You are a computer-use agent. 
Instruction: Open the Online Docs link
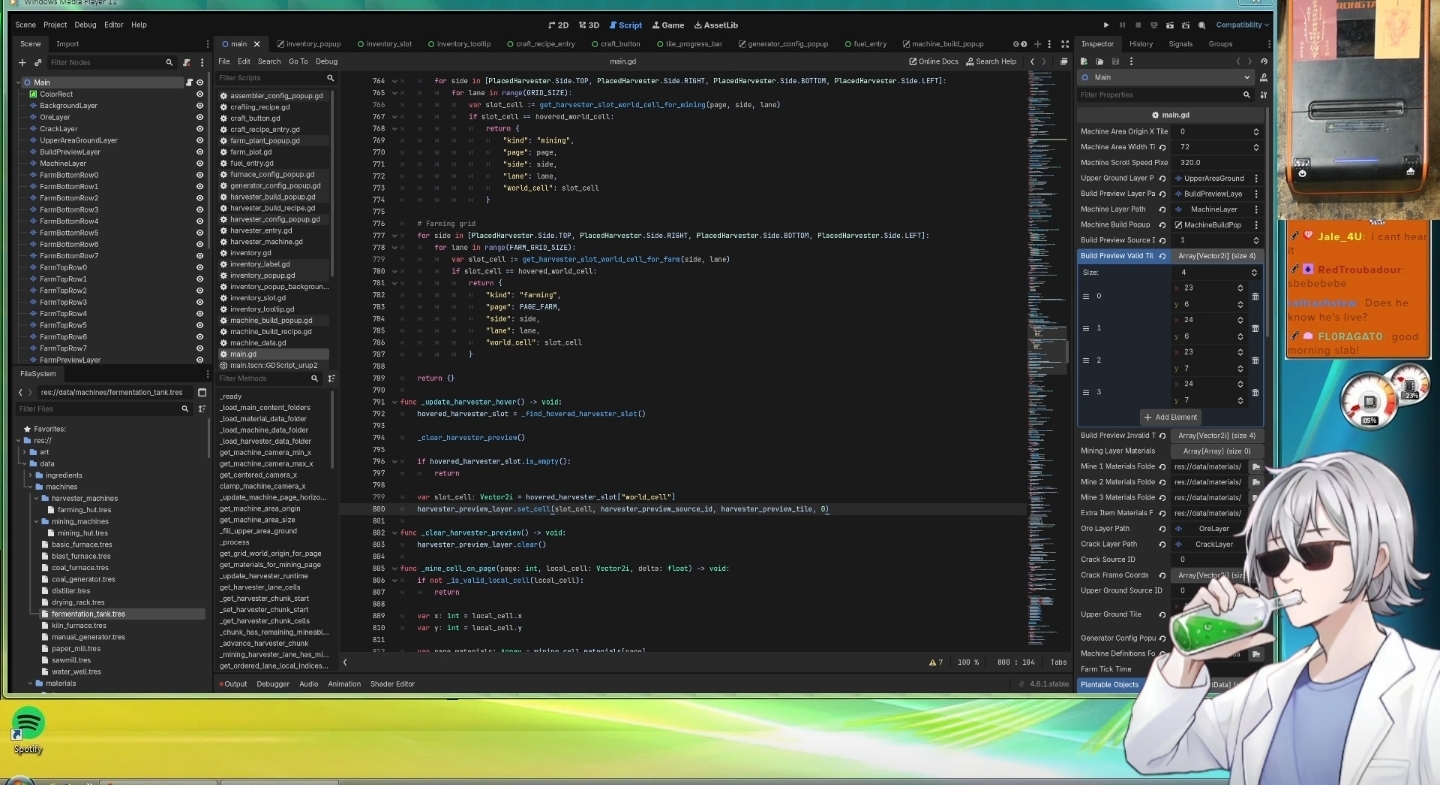[x=934, y=62]
